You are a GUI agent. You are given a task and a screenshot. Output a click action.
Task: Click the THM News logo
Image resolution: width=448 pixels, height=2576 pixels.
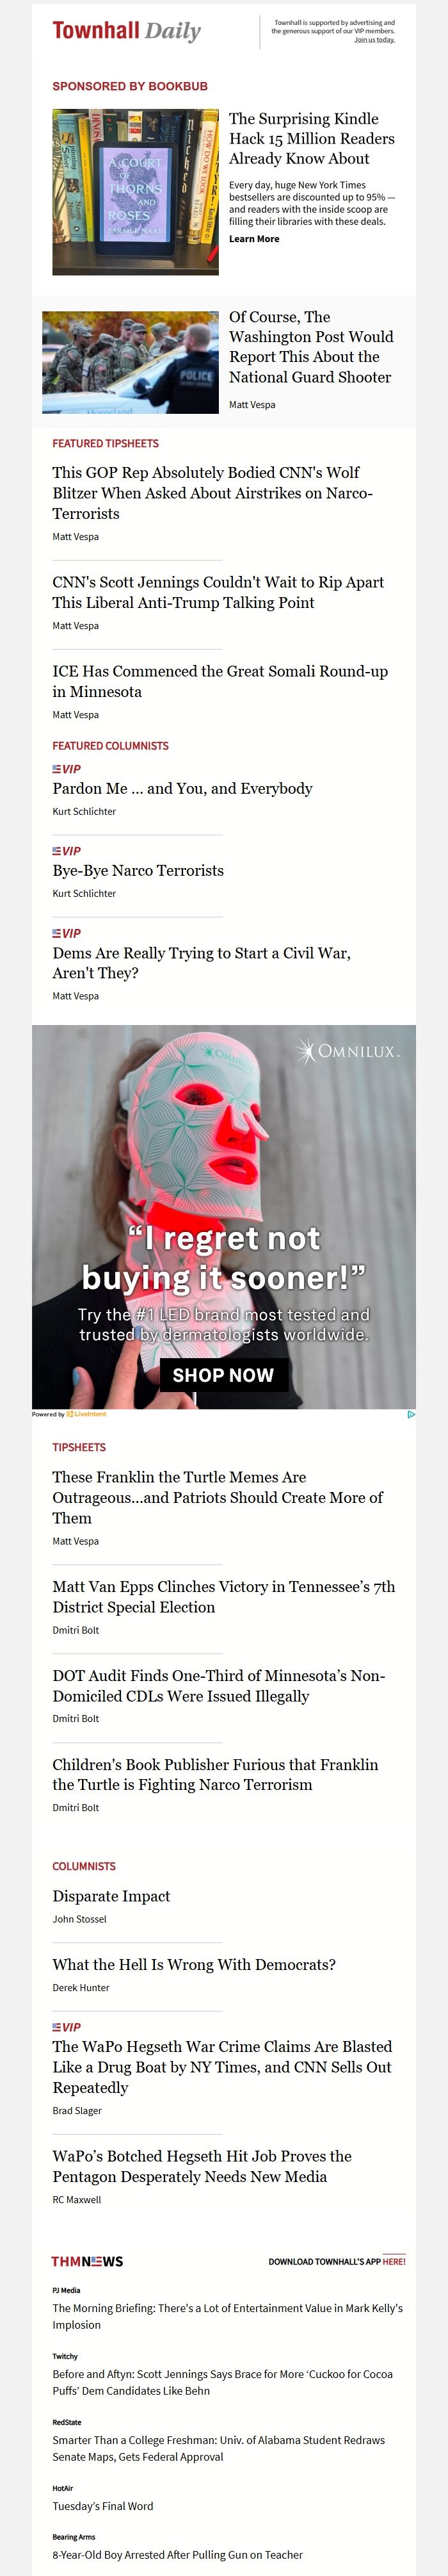[x=87, y=2261]
